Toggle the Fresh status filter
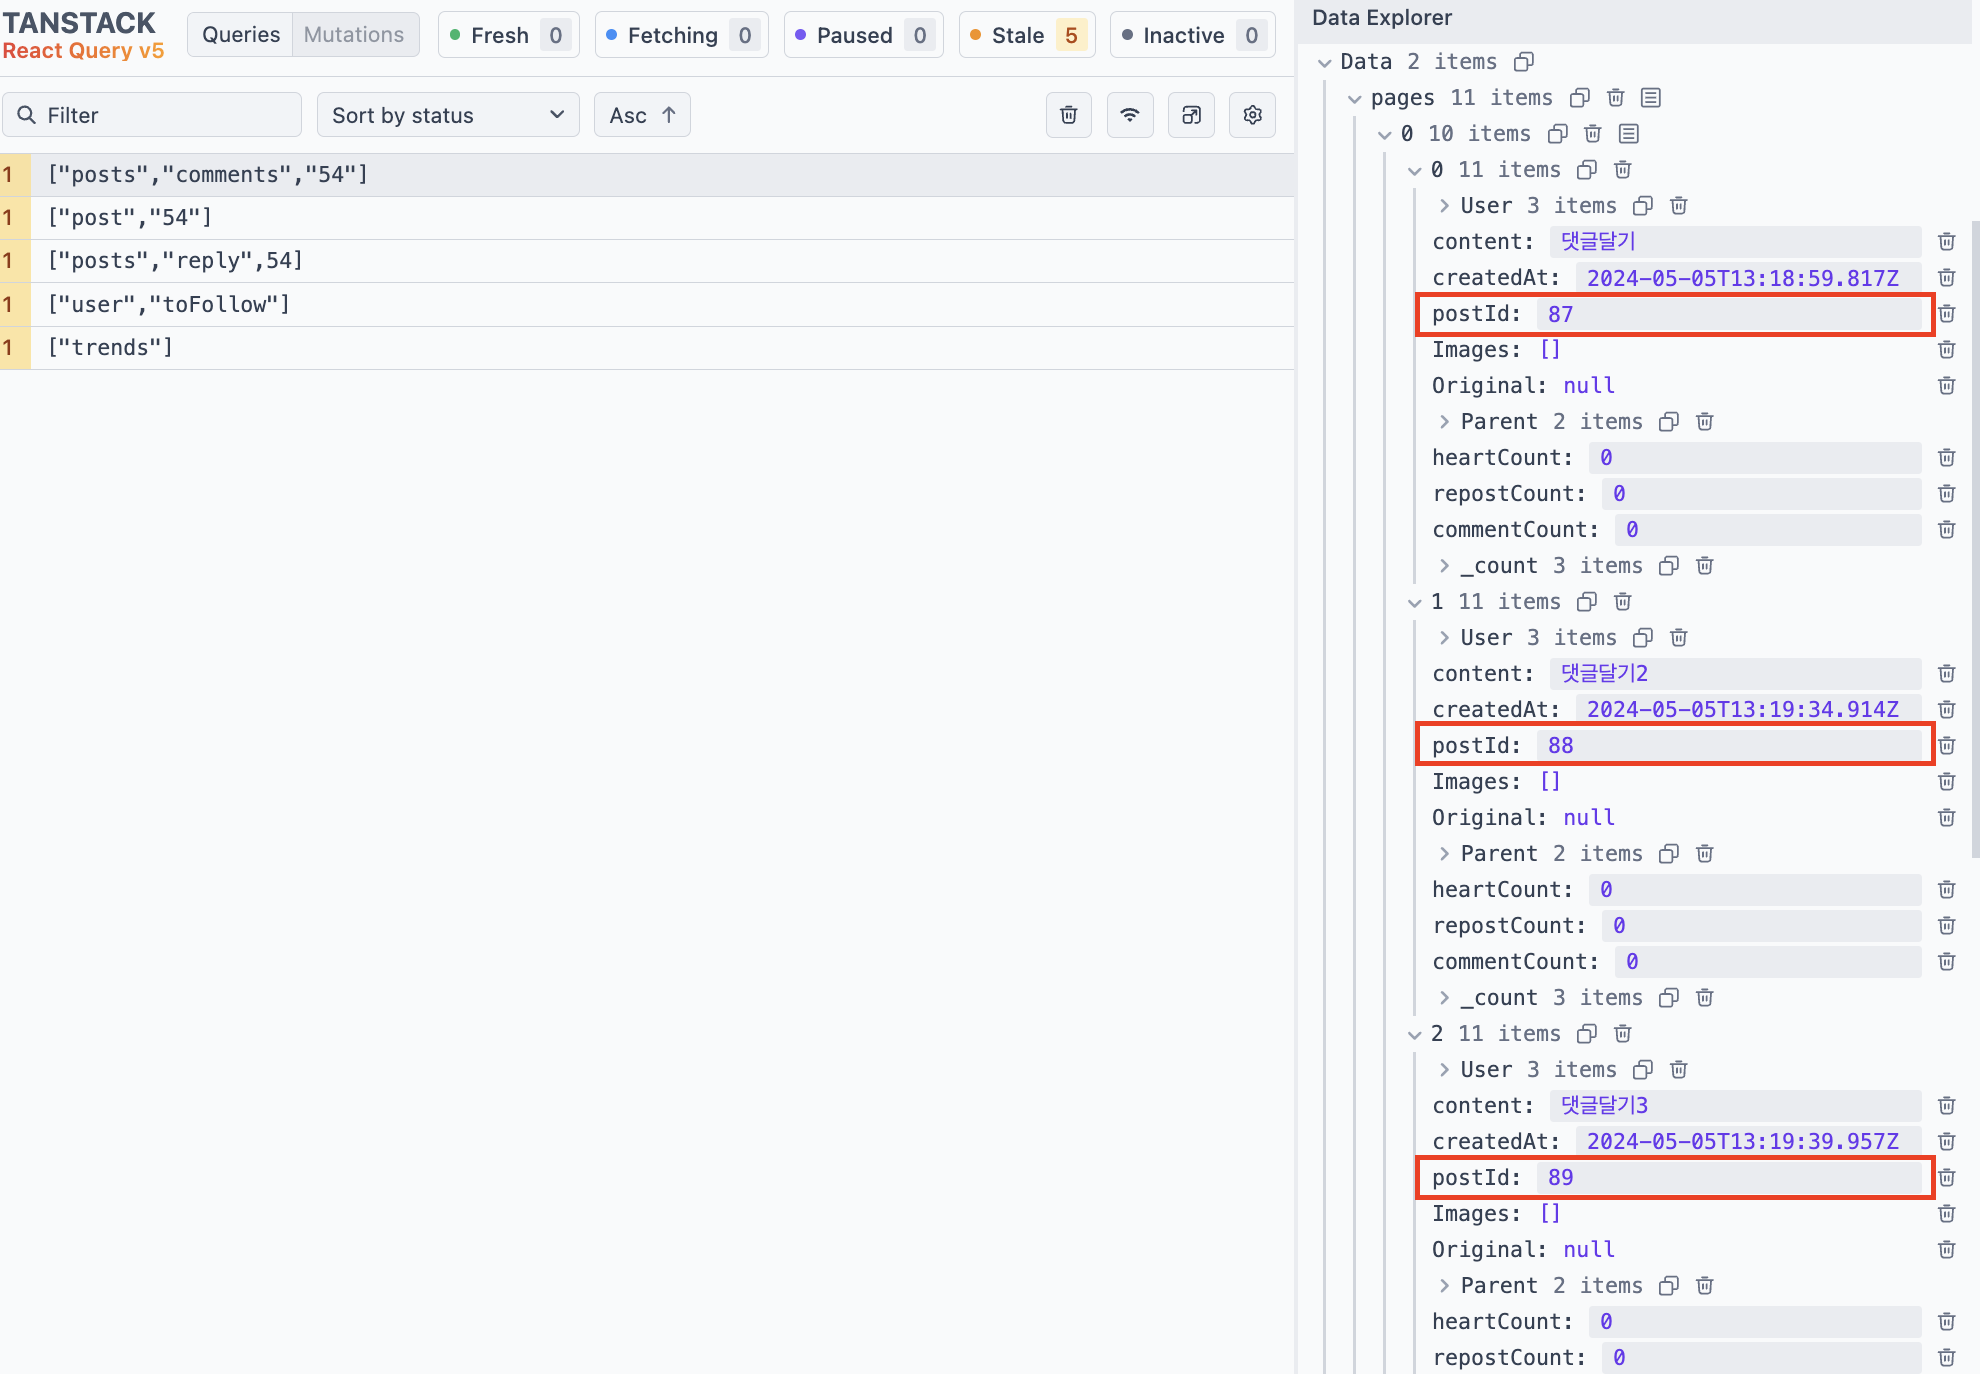This screenshot has width=1980, height=1374. point(509,35)
